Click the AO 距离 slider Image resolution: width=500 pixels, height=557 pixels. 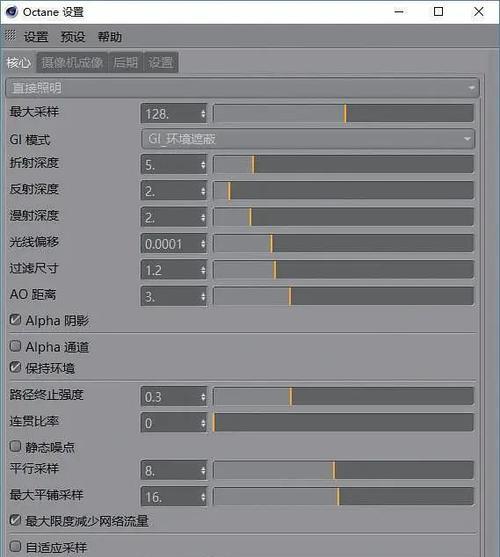[343, 296]
